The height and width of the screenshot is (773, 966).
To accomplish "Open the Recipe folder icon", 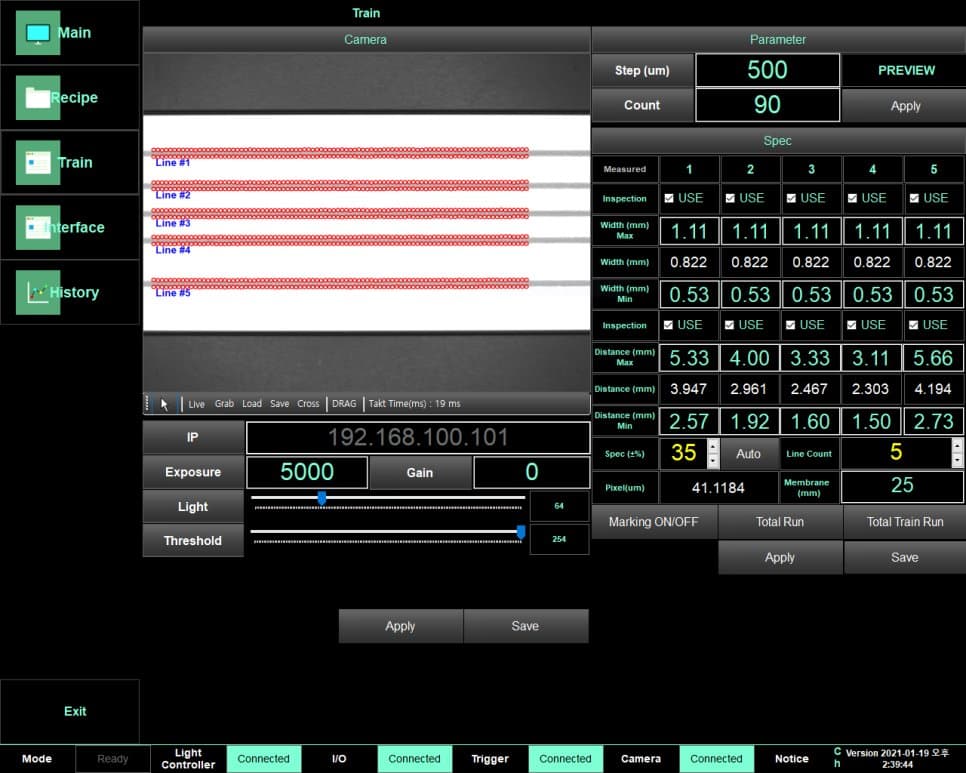I will pos(38,97).
